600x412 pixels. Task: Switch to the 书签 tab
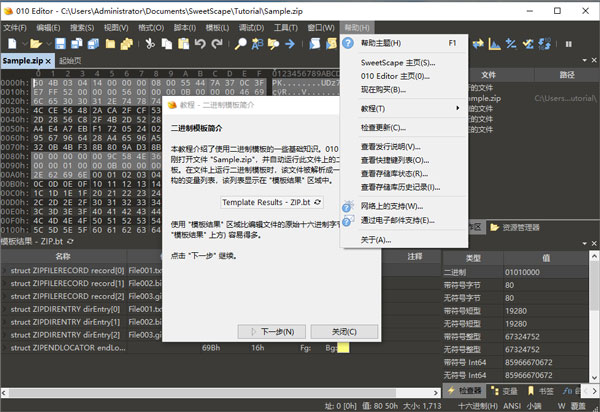[541, 391]
